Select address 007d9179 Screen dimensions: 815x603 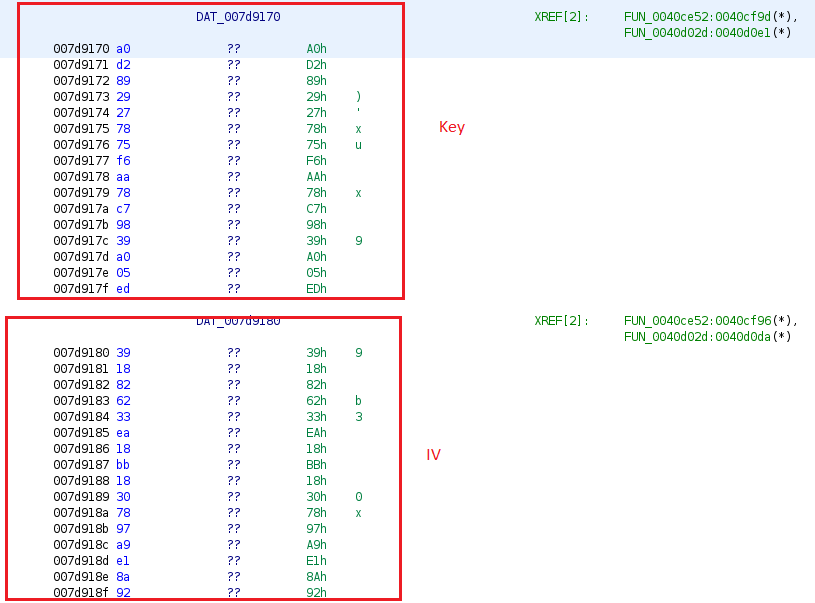tap(81, 193)
